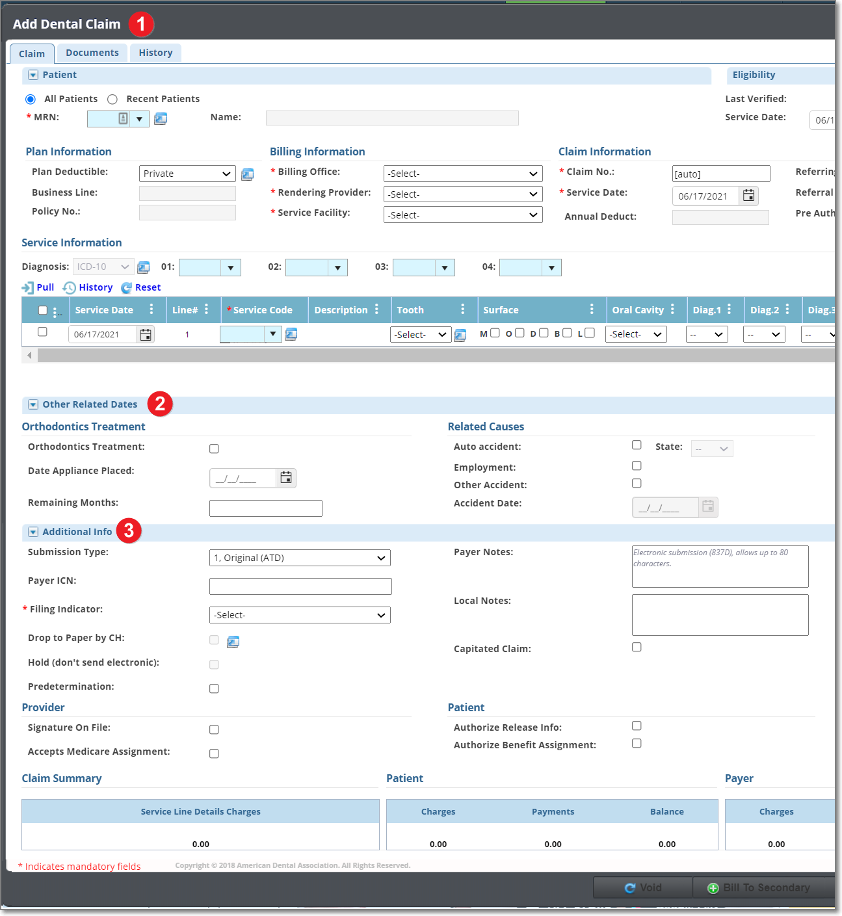Click into the Payer ICN field
Image resolution: width=842 pixels, height=916 pixels.
(x=300, y=587)
